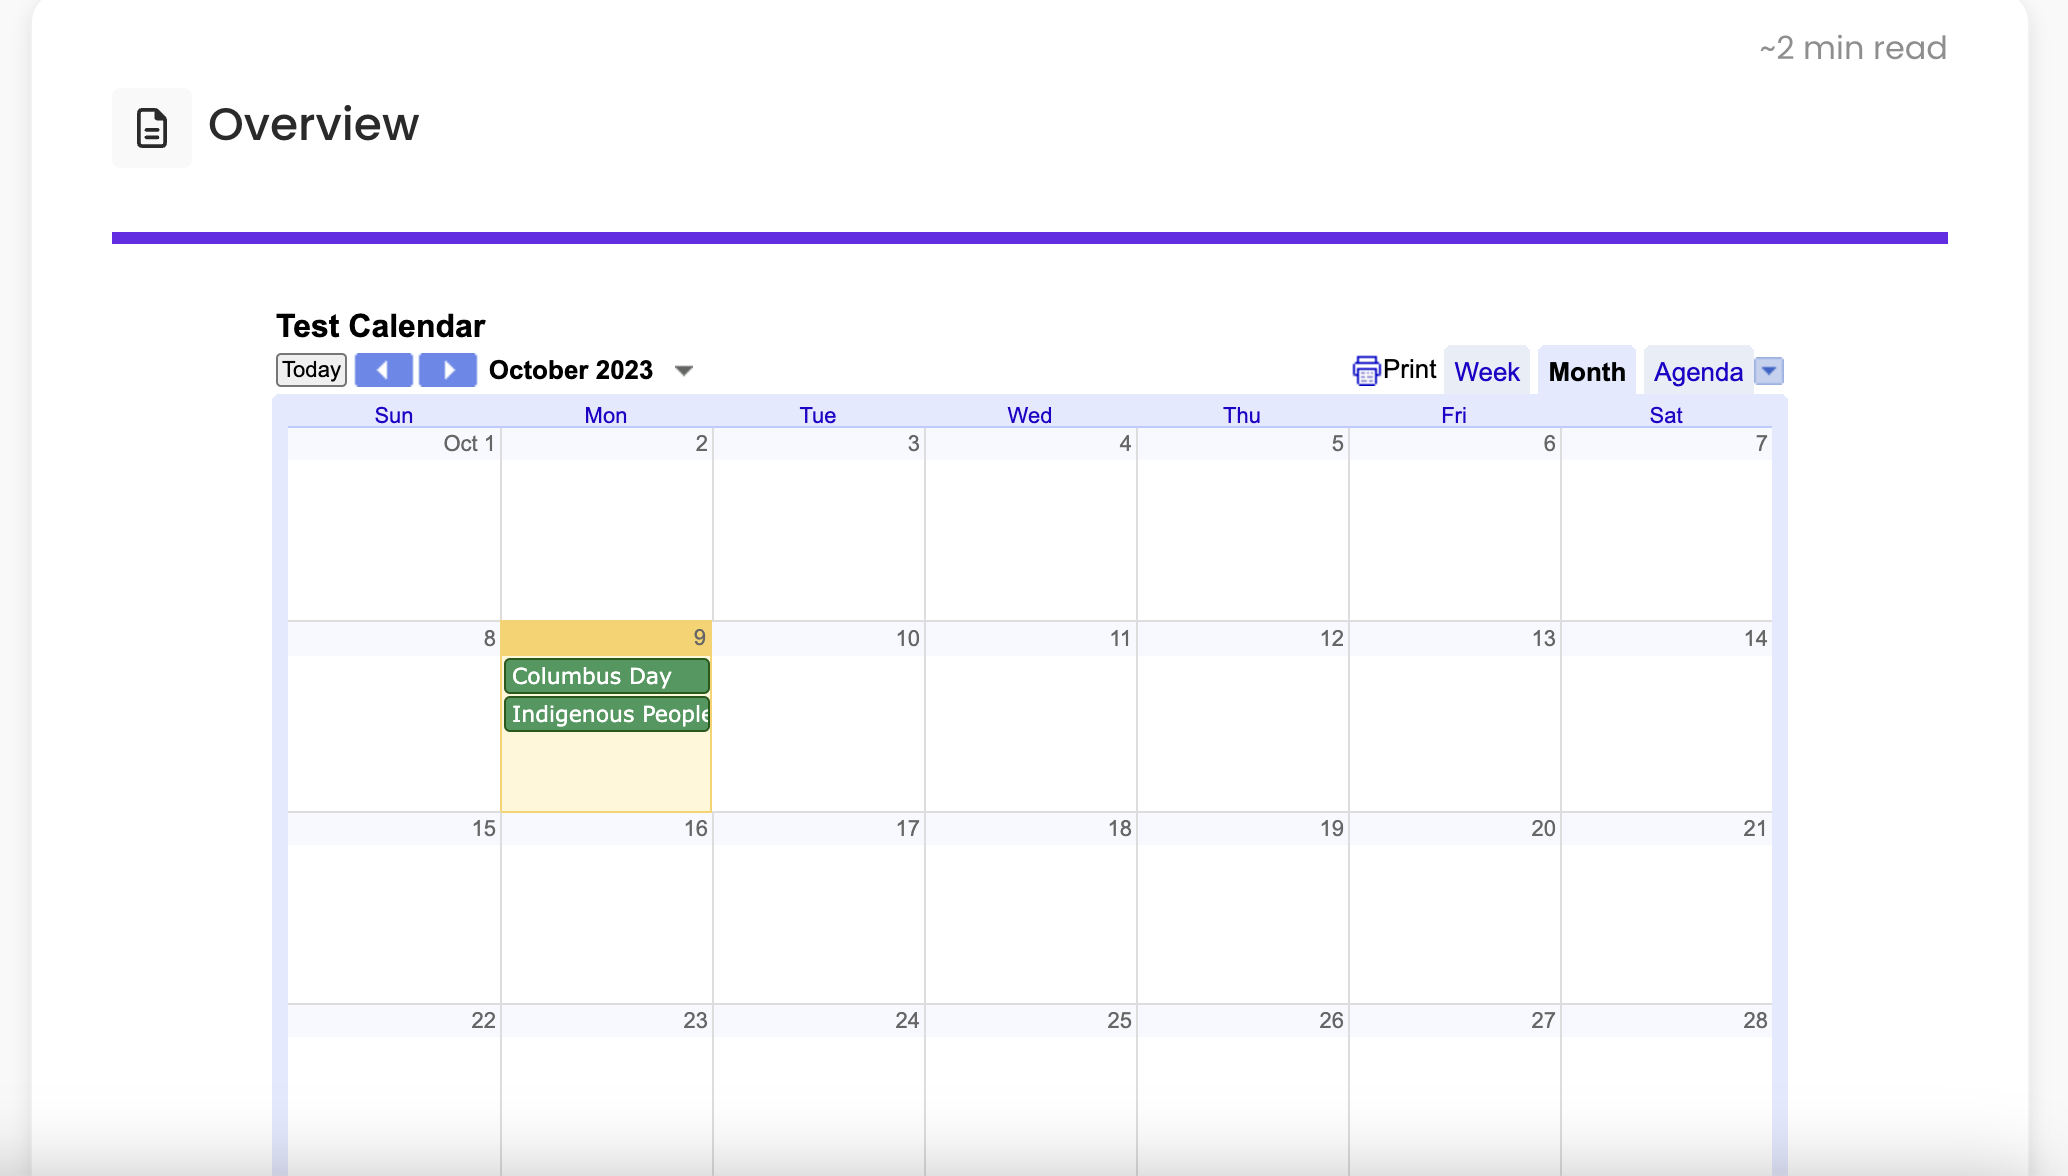Select date 28

point(1756,1021)
